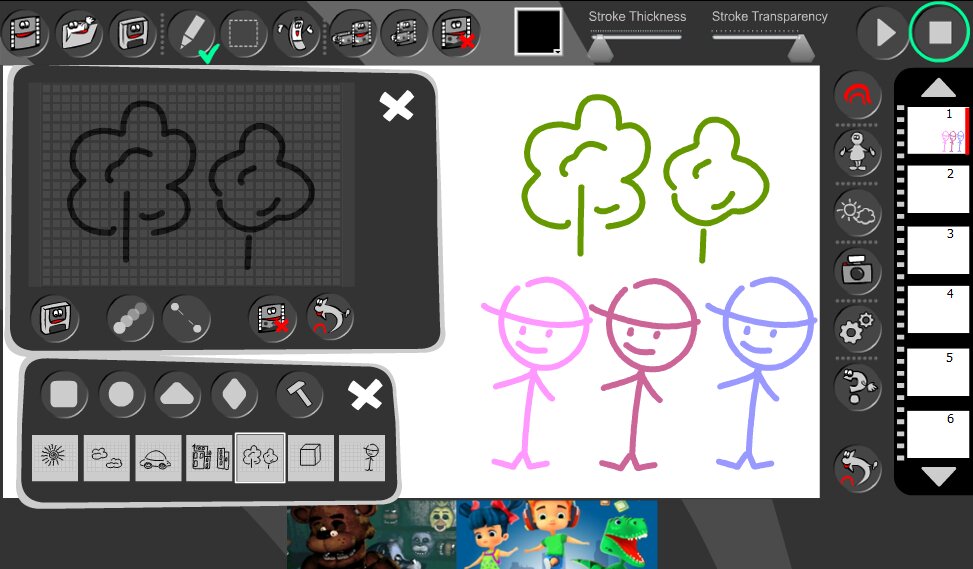This screenshot has width=973, height=569.
Task: Choose the dashed rectangle selection tool
Action: pos(241,33)
